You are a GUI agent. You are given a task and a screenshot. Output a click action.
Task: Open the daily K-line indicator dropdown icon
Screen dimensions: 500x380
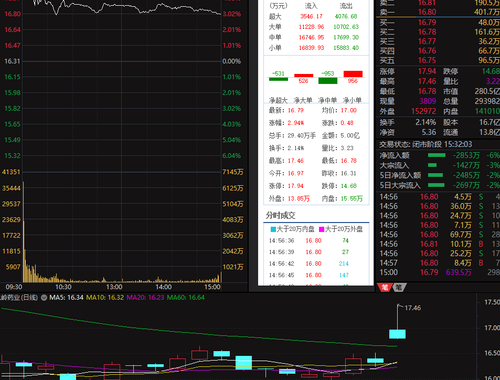coord(44,297)
